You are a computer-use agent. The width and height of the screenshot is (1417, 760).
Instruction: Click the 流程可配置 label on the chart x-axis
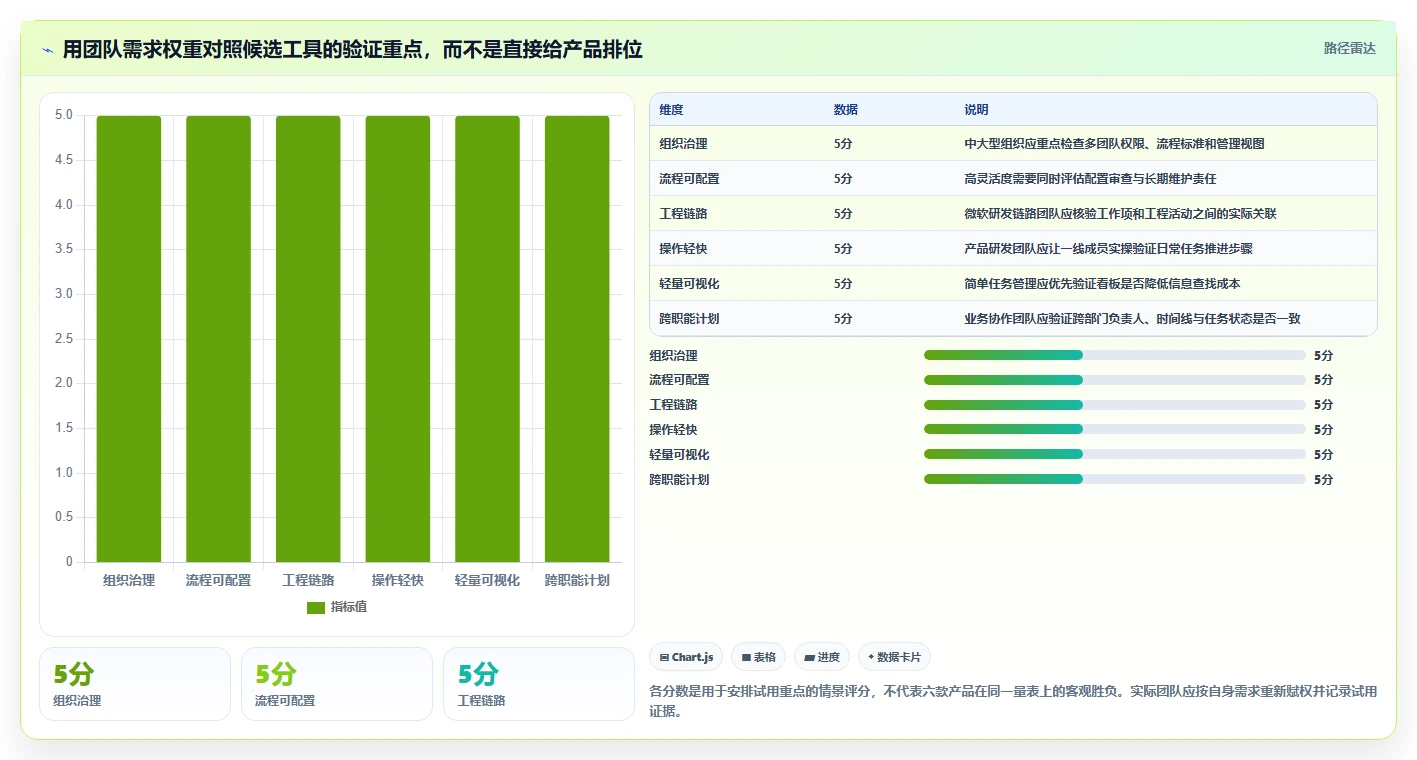tap(218, 580)
